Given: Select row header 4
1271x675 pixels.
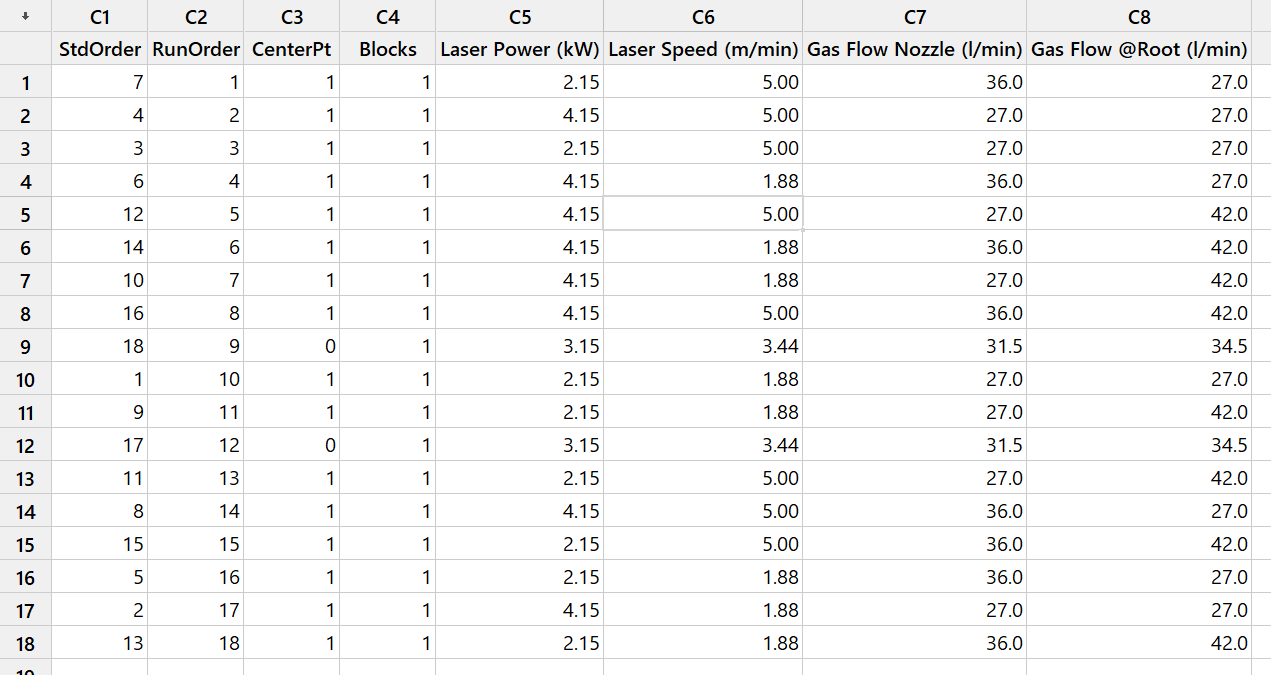Looking at the screenshot, I should coord(25,181).
